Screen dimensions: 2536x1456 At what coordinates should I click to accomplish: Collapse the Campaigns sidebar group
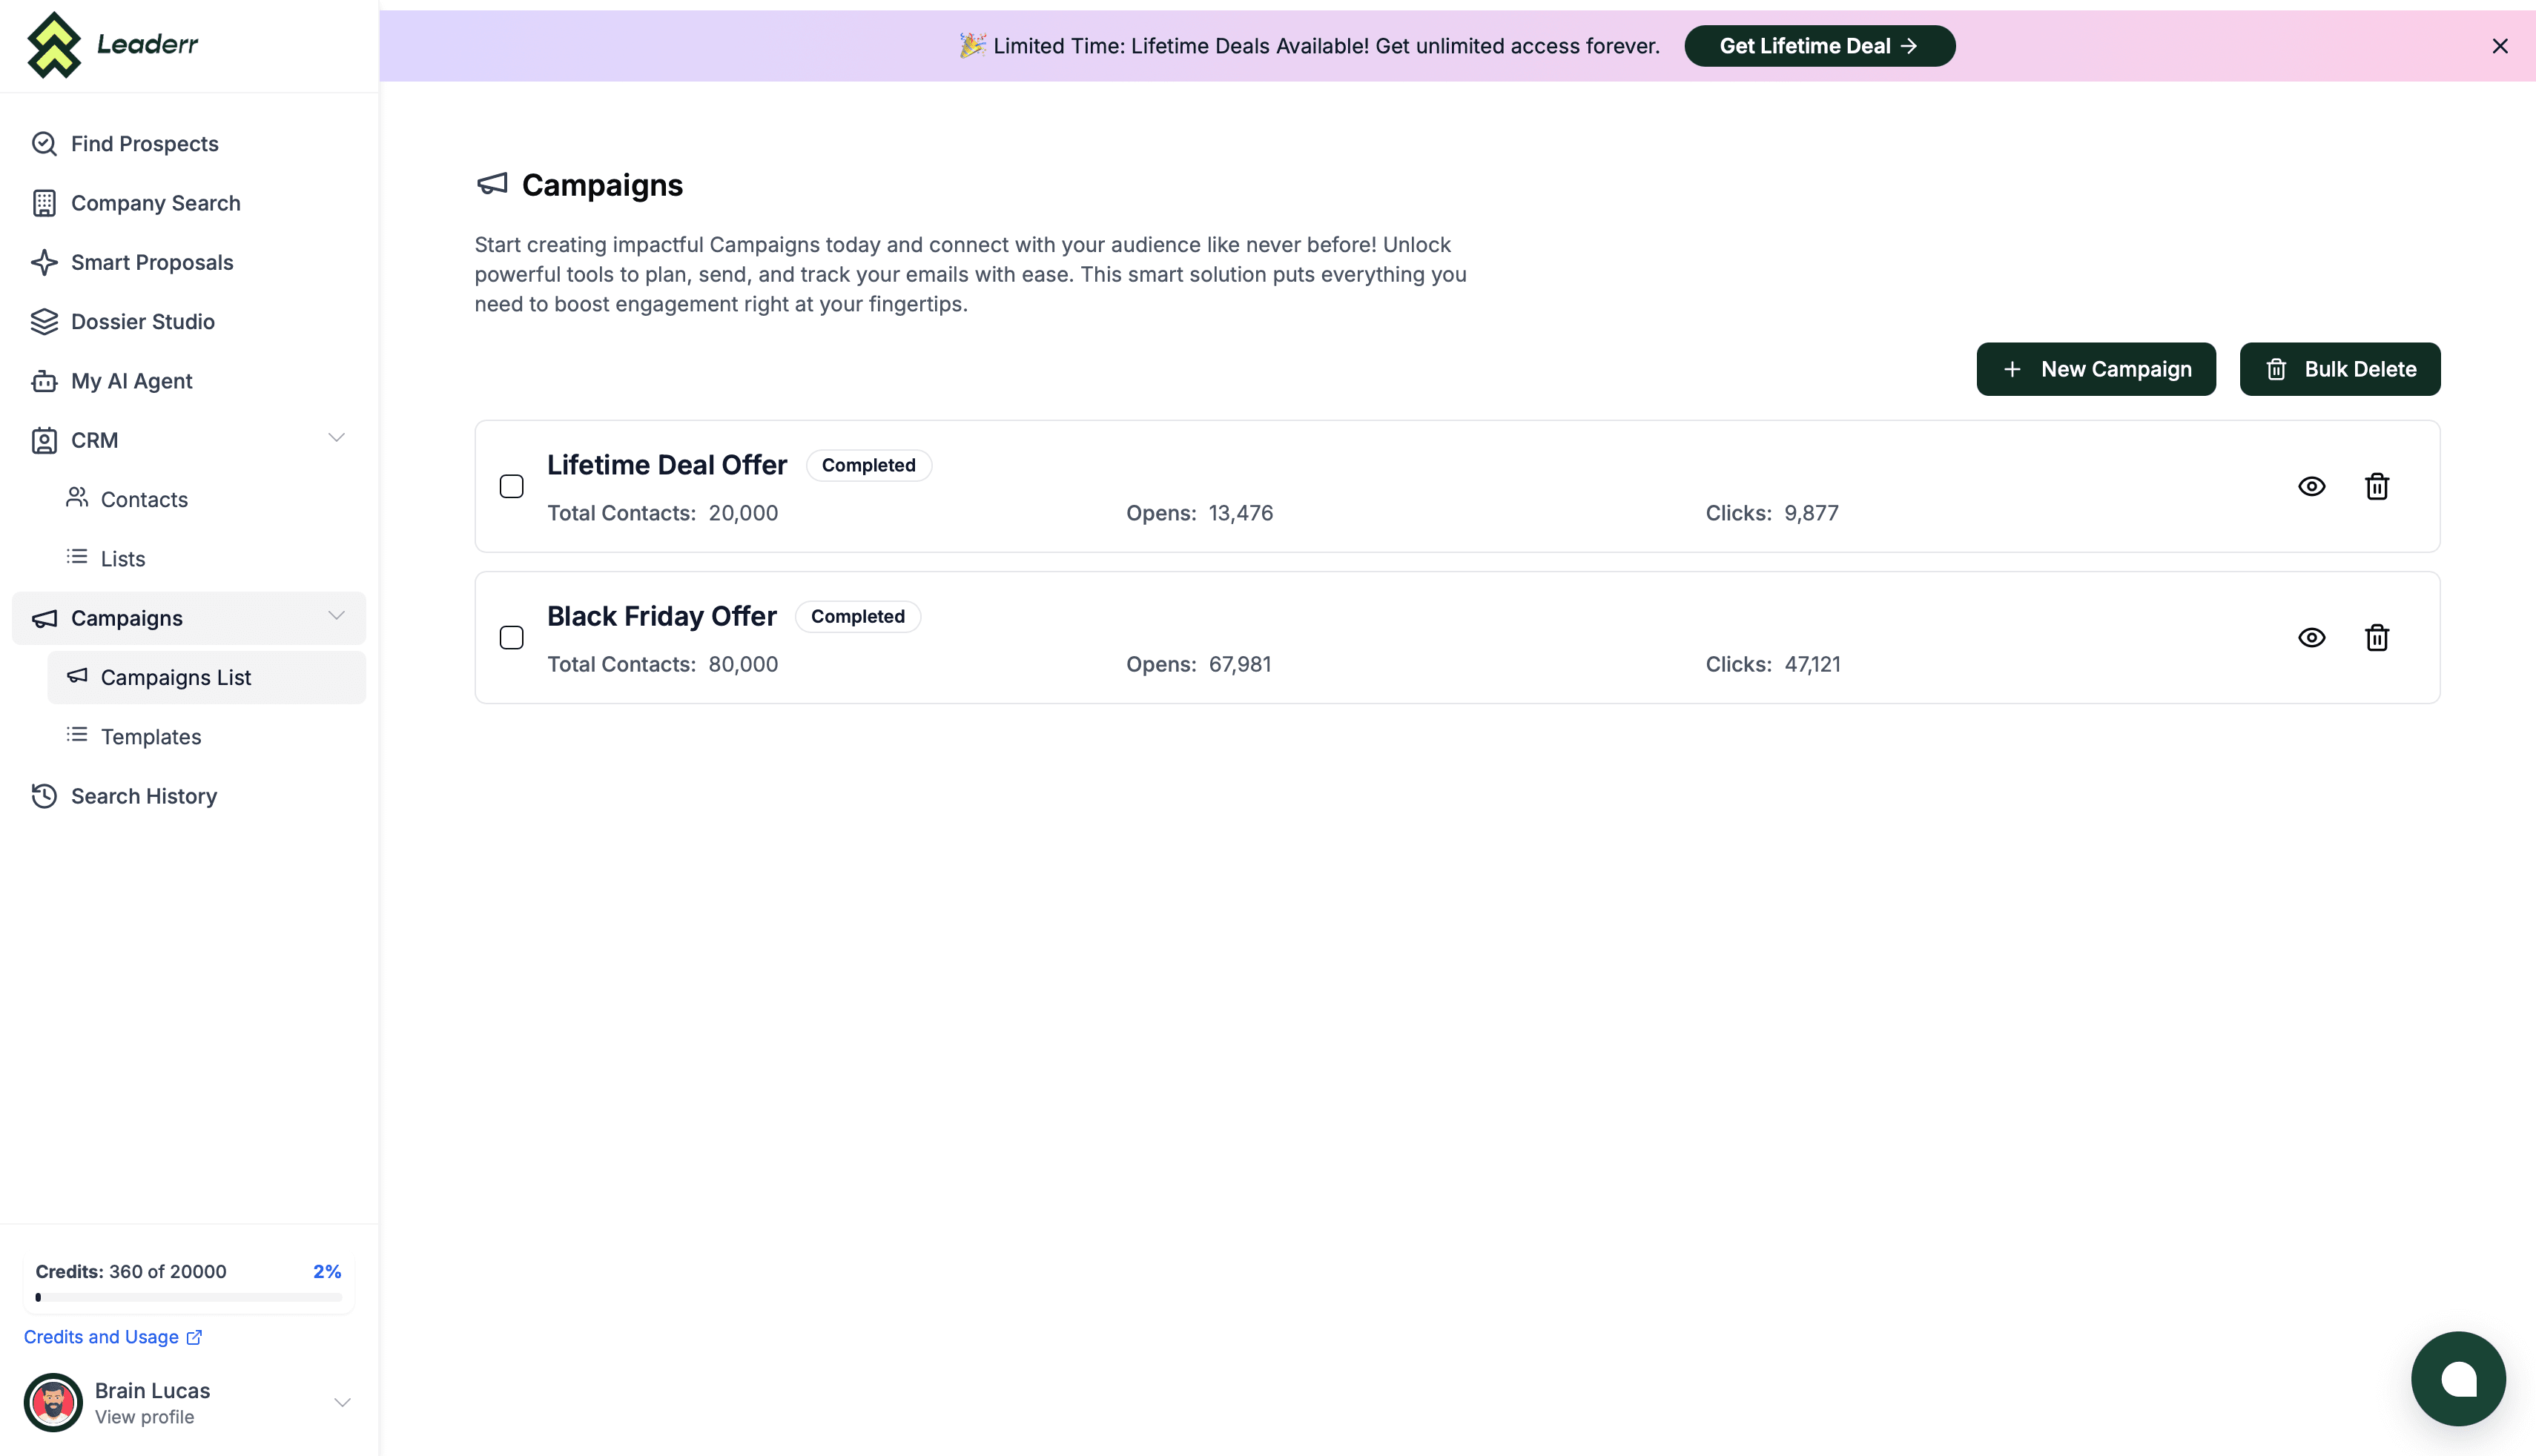tap(336, 616)
